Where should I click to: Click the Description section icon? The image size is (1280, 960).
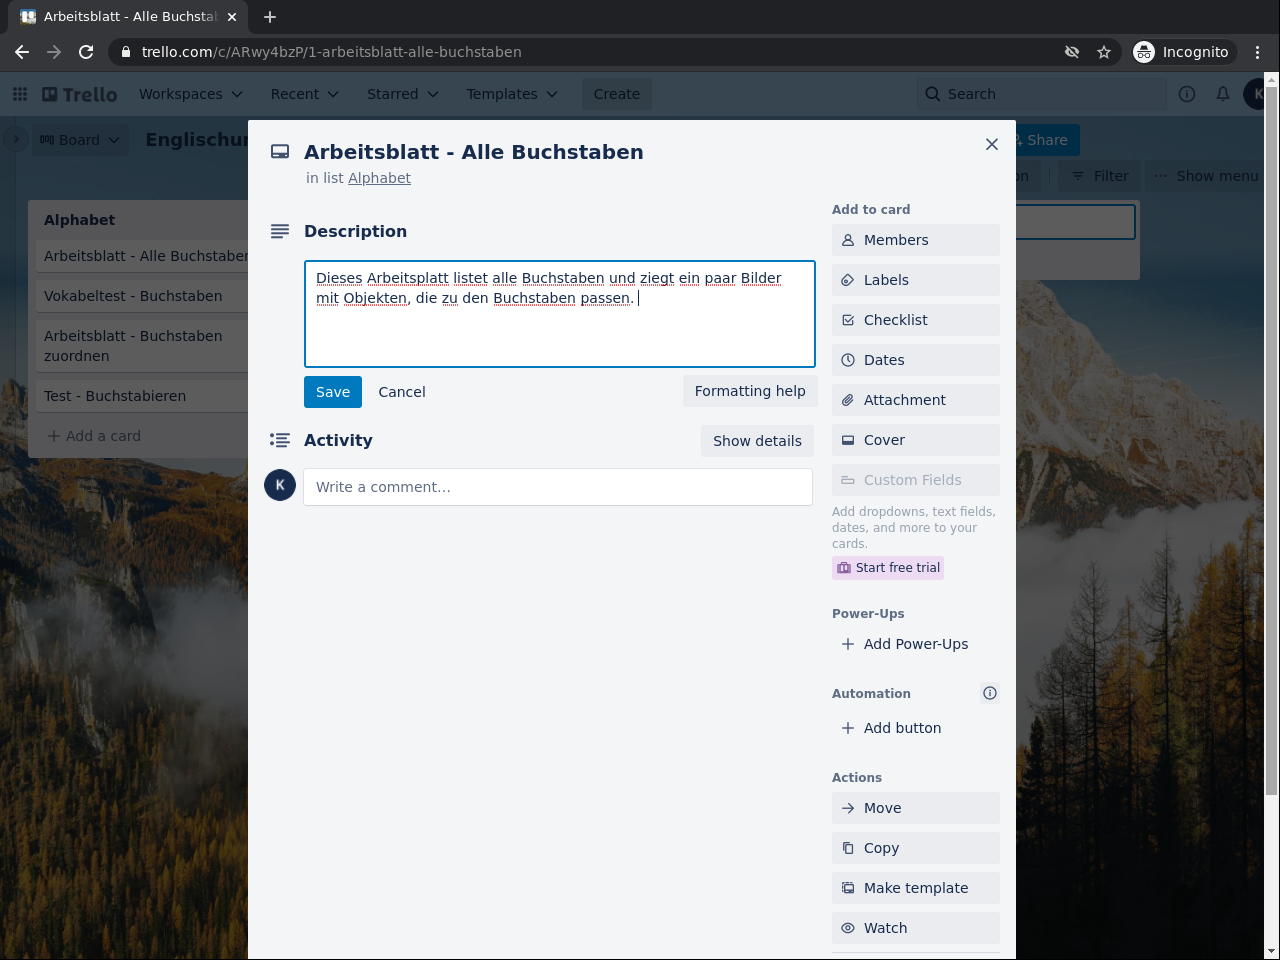point(280,231)
